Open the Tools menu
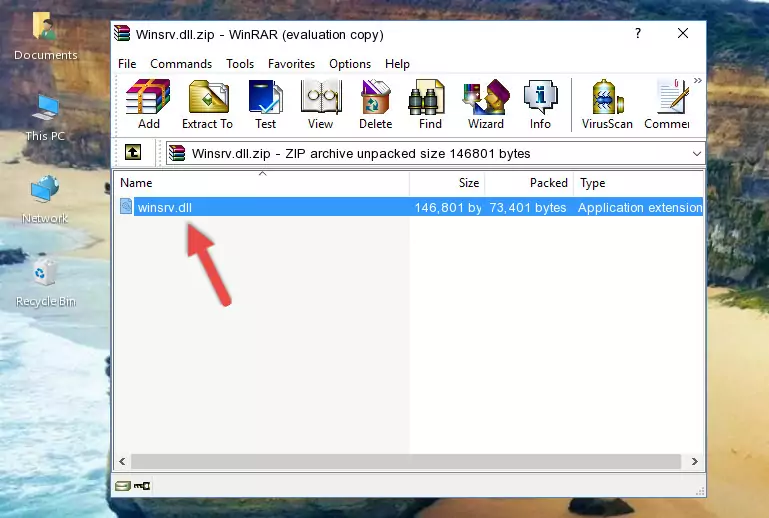The height and width of the screenshot is (518, 769). click(240, 64)
